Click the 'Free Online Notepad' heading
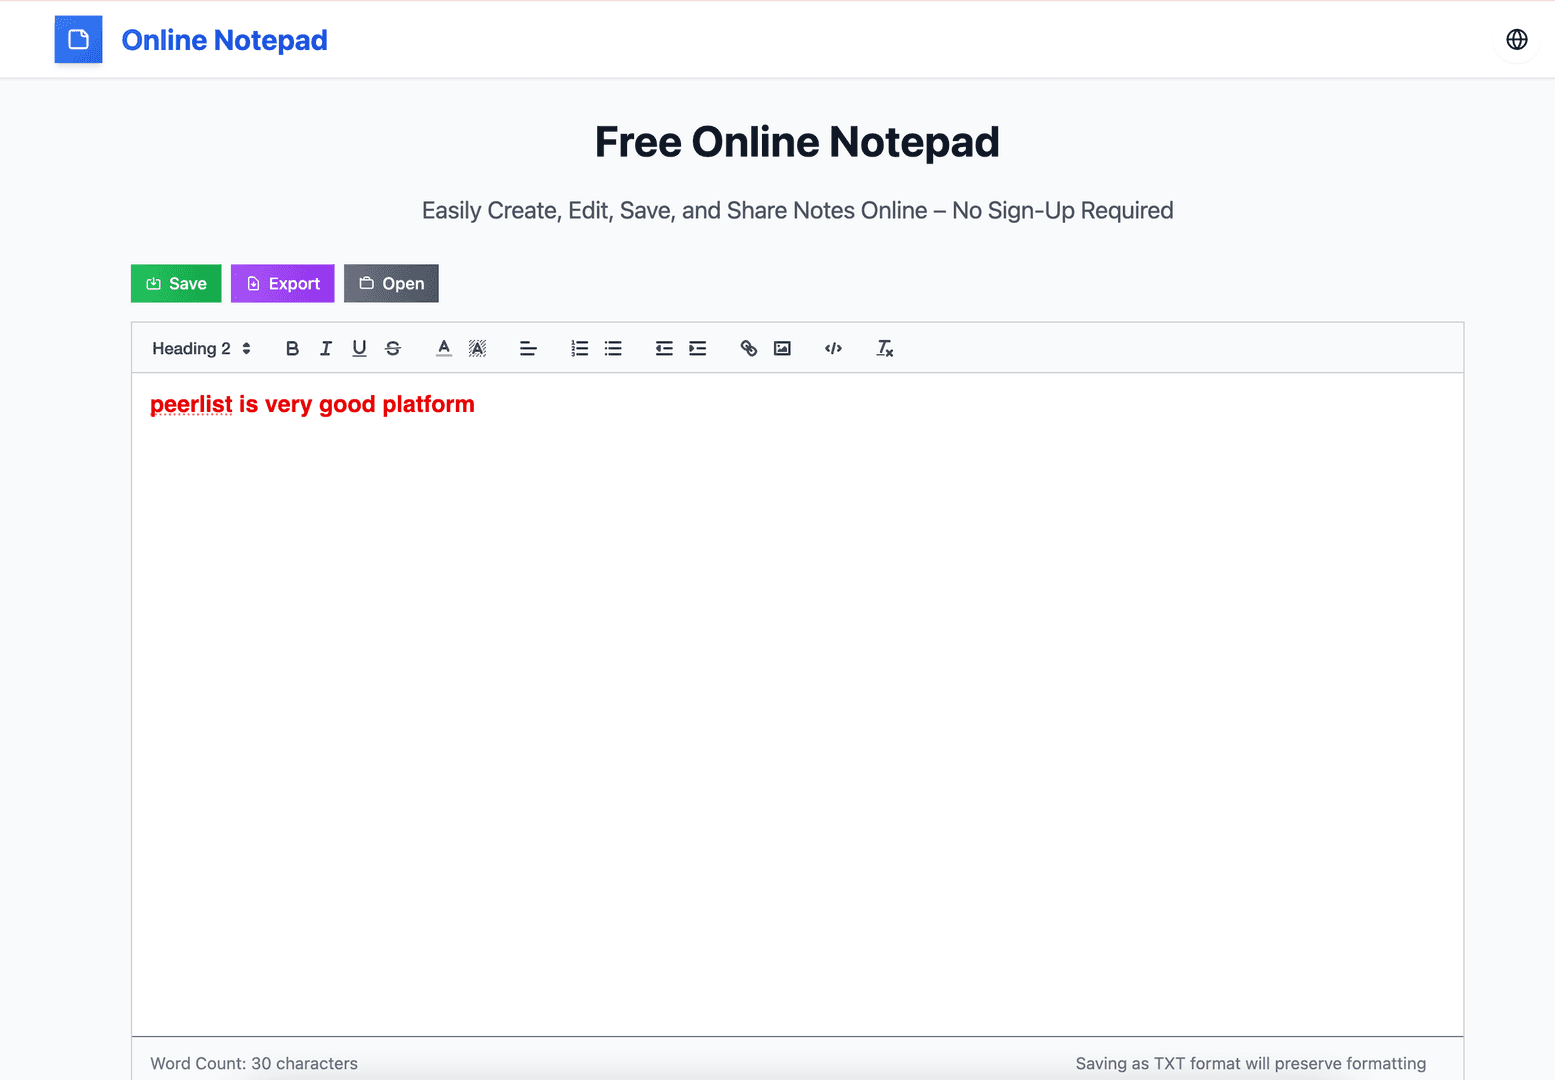 click(797, 142)
